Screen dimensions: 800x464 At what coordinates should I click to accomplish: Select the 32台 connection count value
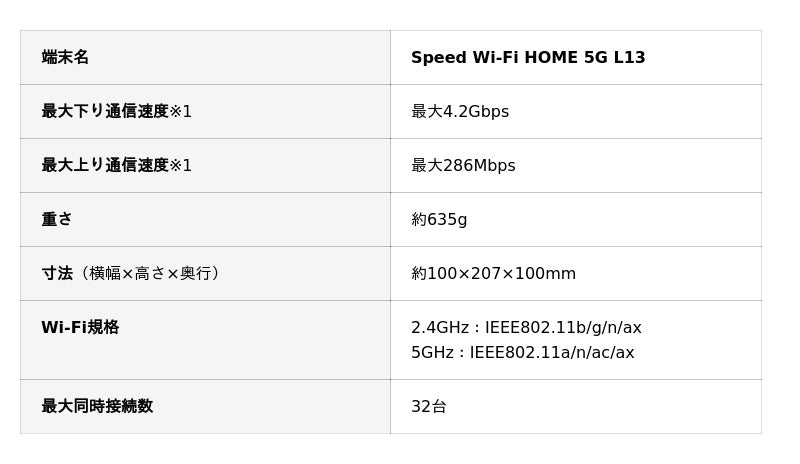click(429, 407)
